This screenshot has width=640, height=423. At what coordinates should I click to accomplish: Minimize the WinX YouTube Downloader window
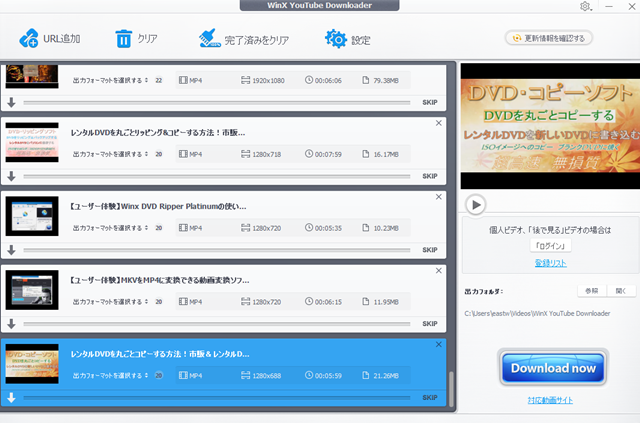click(x=609, y=7)
